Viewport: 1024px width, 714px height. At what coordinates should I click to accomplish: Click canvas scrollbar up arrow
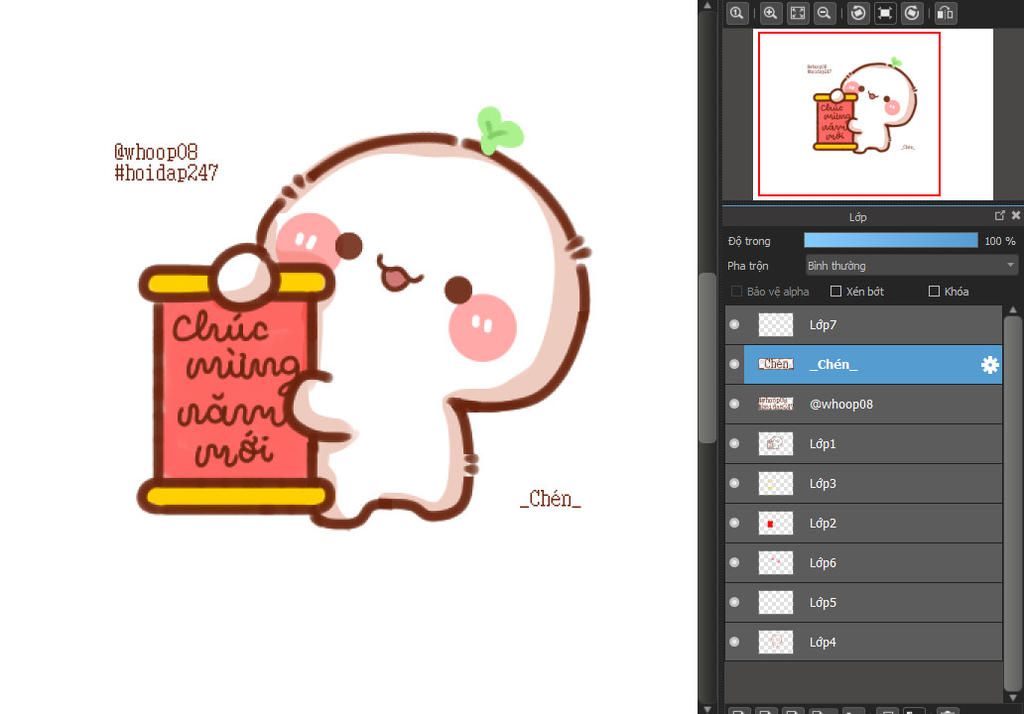point(707,5)
